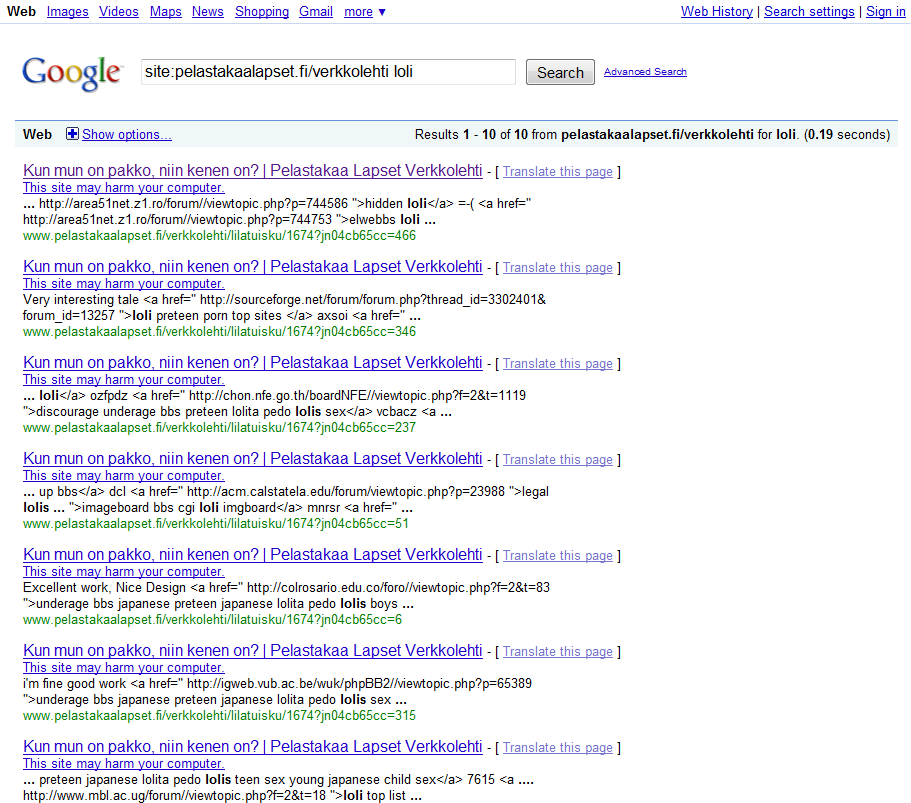Open Web History link
Screen dimensions: 911x803
[716, 12]
